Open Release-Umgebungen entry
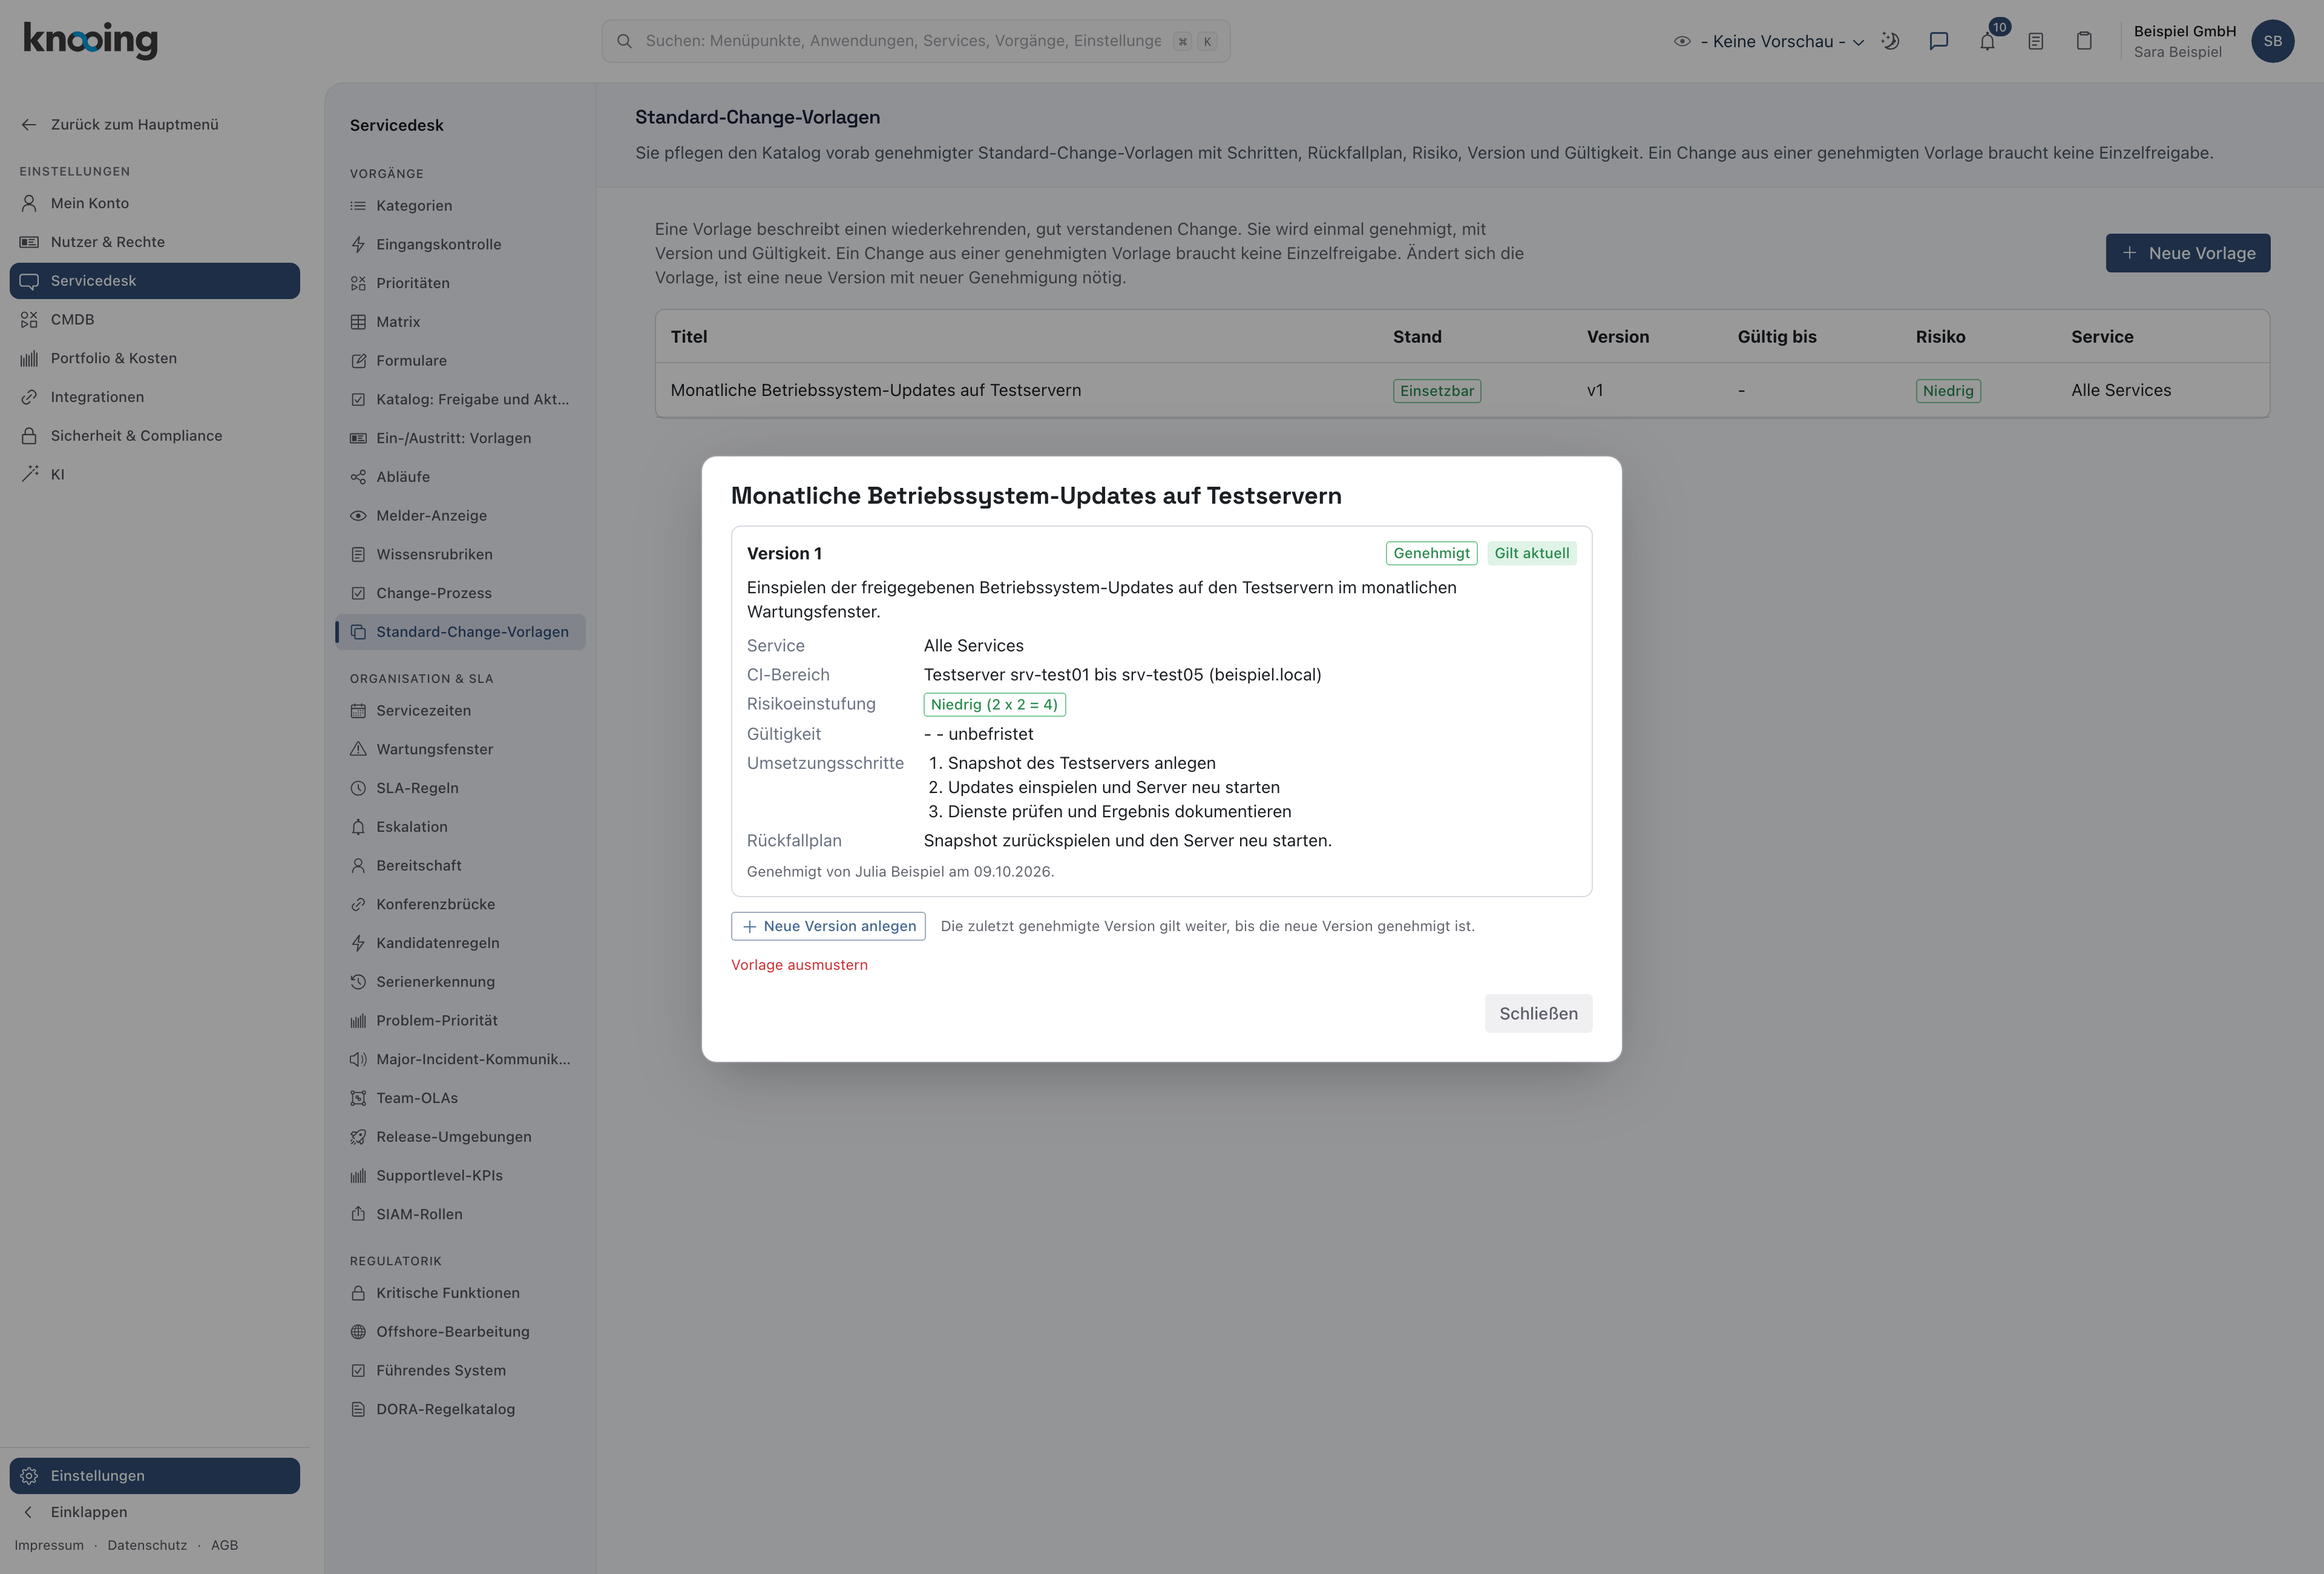 (460, 1137)
